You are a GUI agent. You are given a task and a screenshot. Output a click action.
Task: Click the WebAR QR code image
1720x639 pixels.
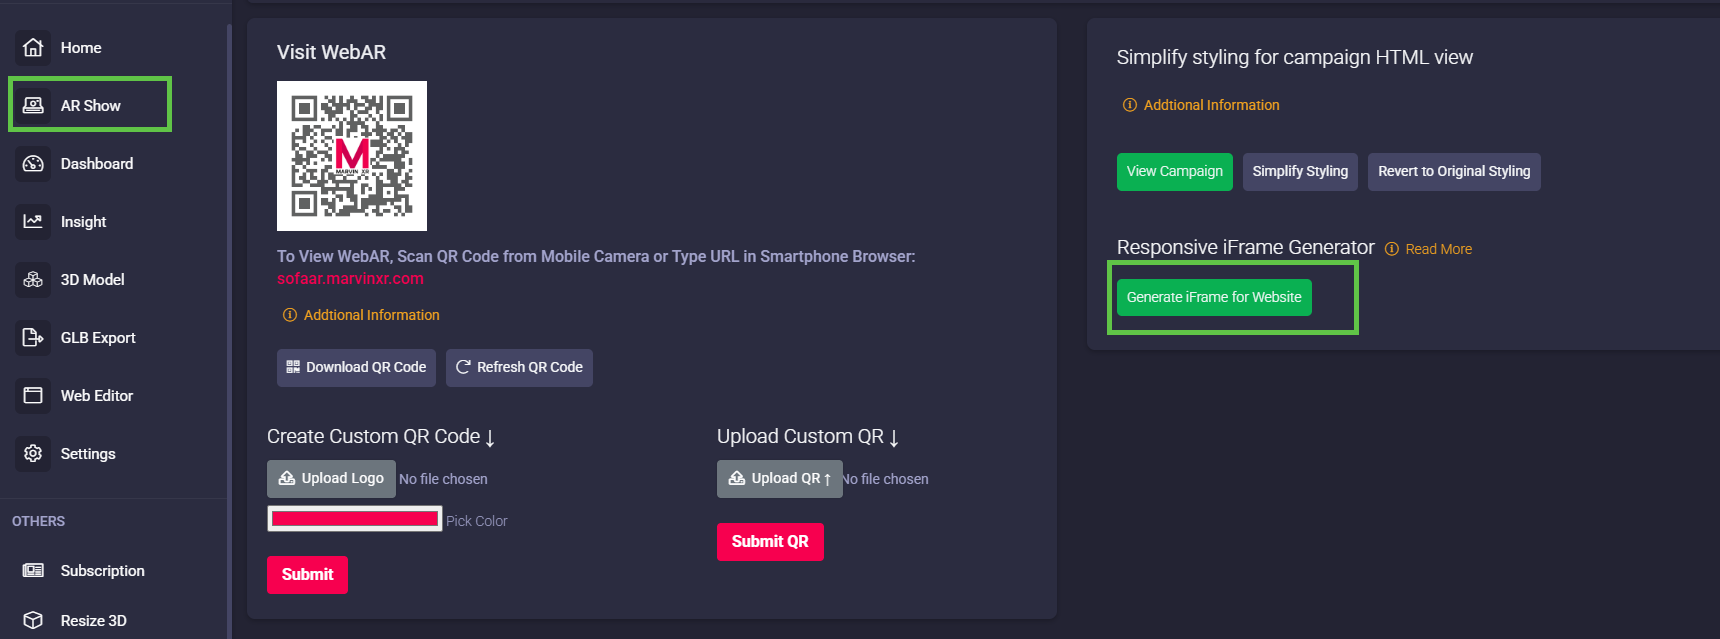tap(352, 156)
